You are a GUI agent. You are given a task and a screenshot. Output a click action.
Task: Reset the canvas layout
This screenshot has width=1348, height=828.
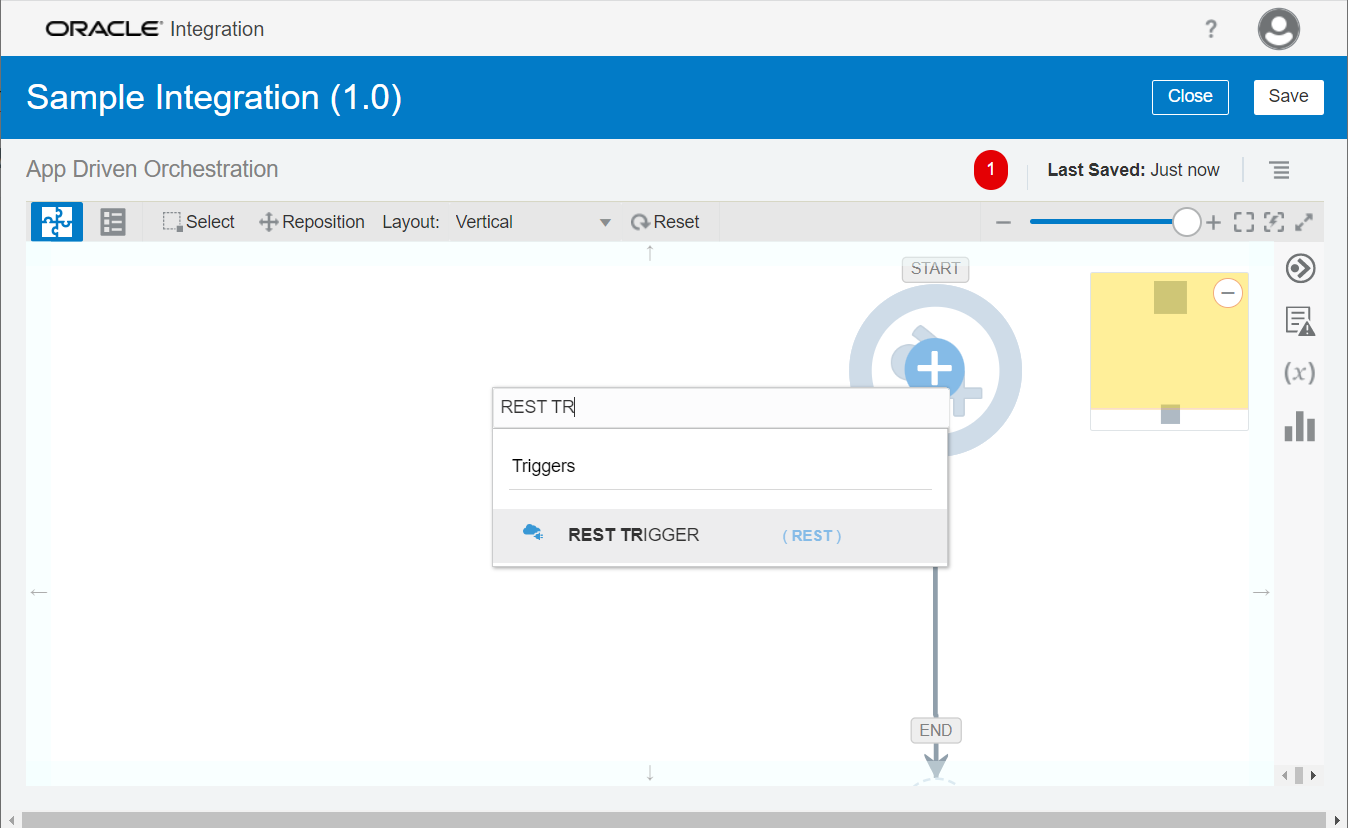[x=665, y=222]
